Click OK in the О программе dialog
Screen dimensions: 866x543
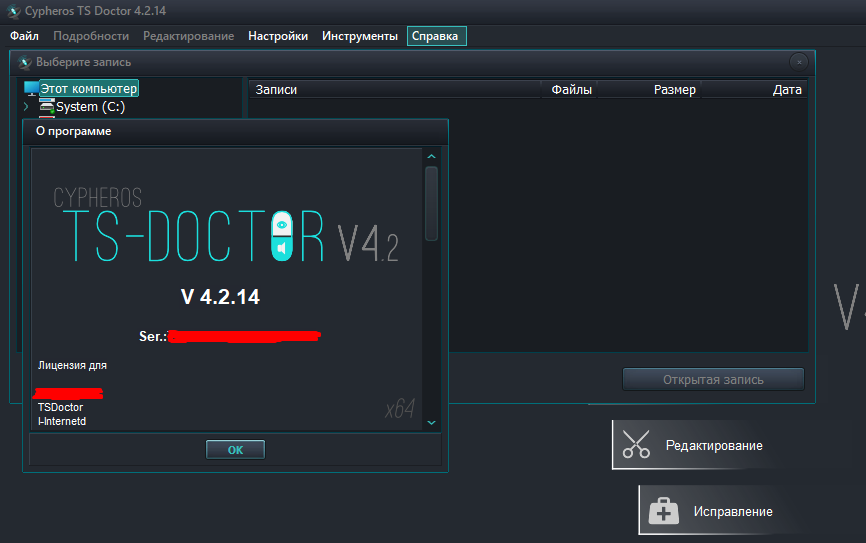tap(235, 450)
